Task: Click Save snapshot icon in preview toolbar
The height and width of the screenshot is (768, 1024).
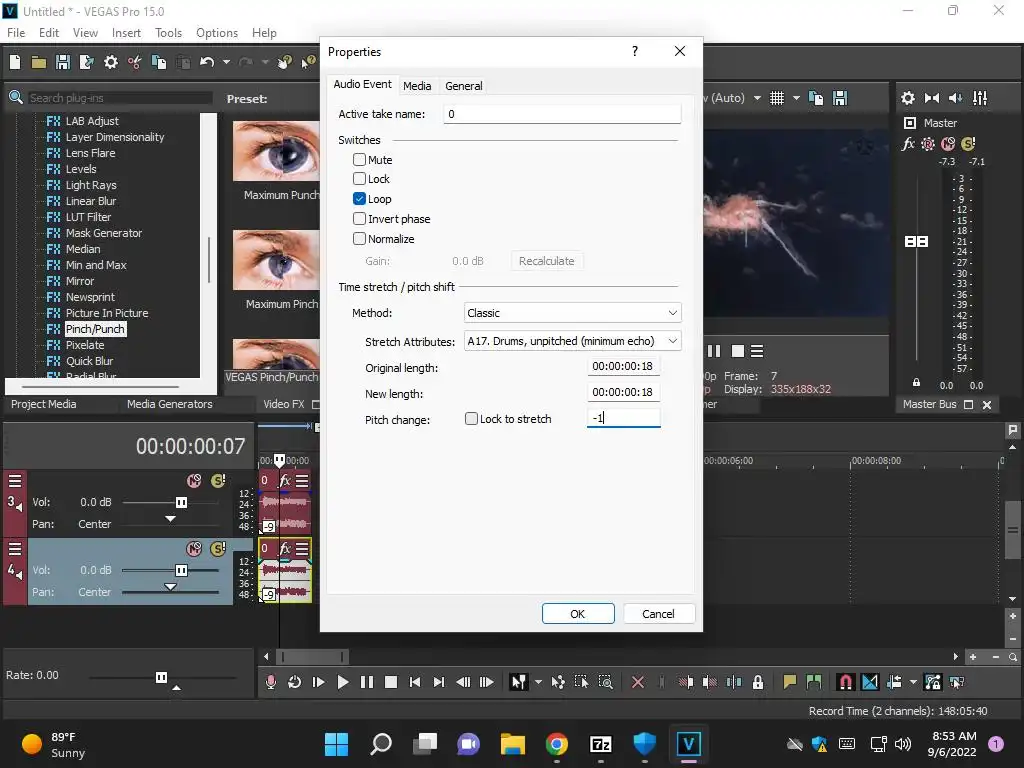Action: [x=840, y=98]
